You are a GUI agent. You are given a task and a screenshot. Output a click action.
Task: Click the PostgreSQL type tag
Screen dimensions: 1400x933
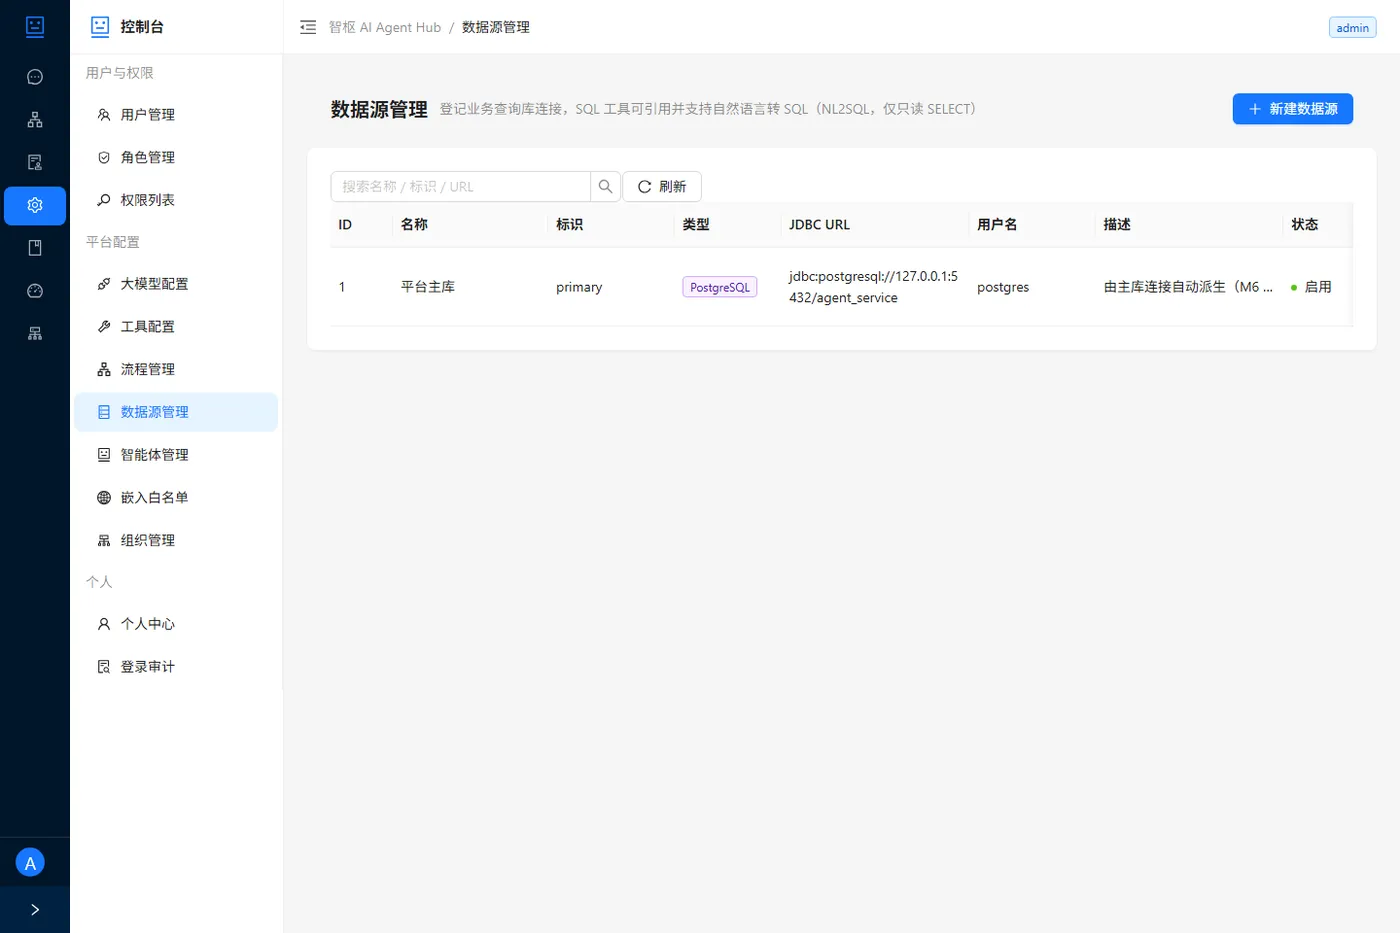(x=720, y=287)
